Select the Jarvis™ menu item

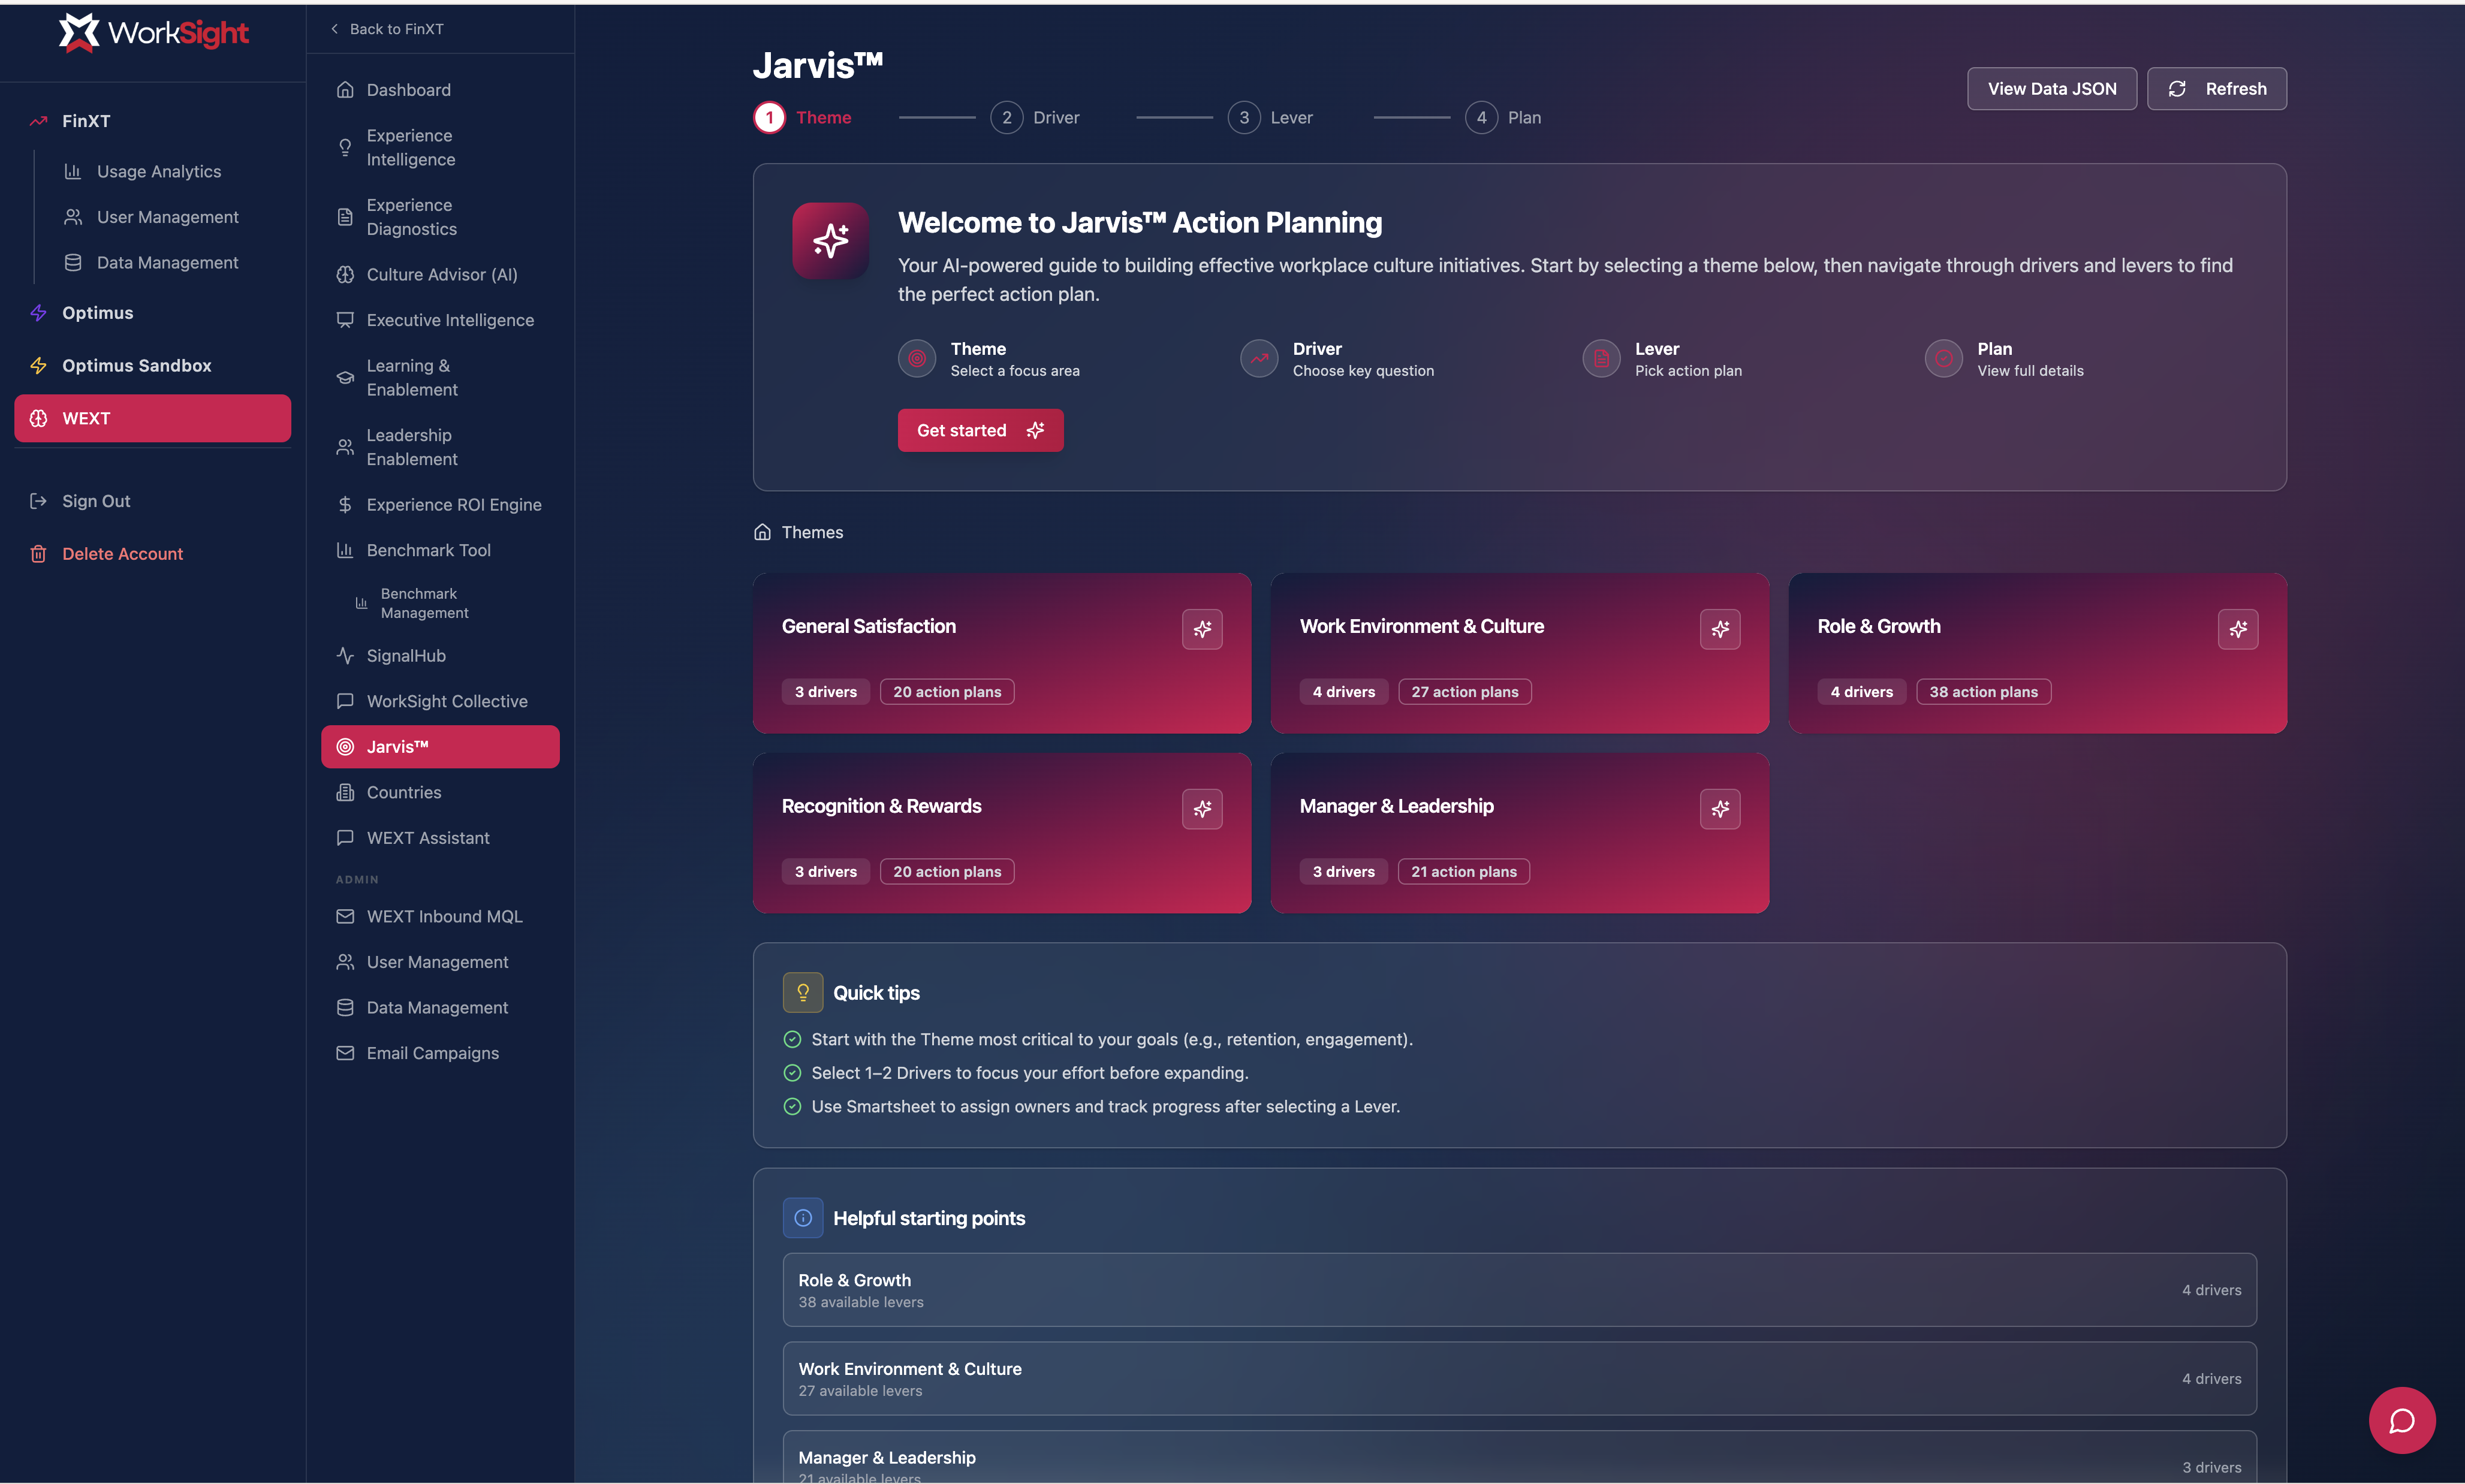point(440,747)
